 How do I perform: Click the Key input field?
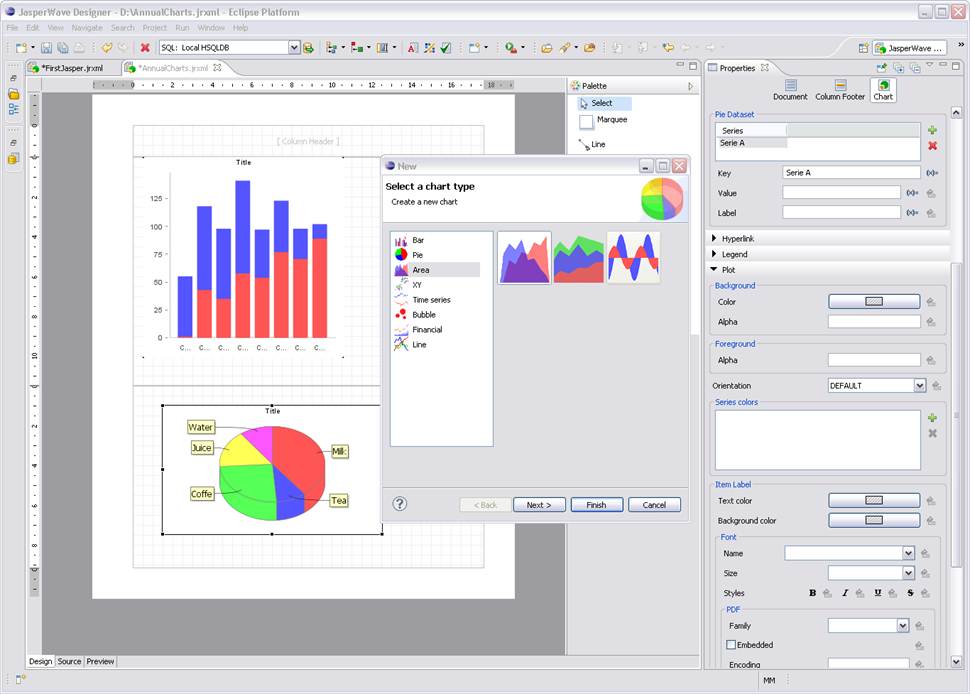[x=851, y=173]
